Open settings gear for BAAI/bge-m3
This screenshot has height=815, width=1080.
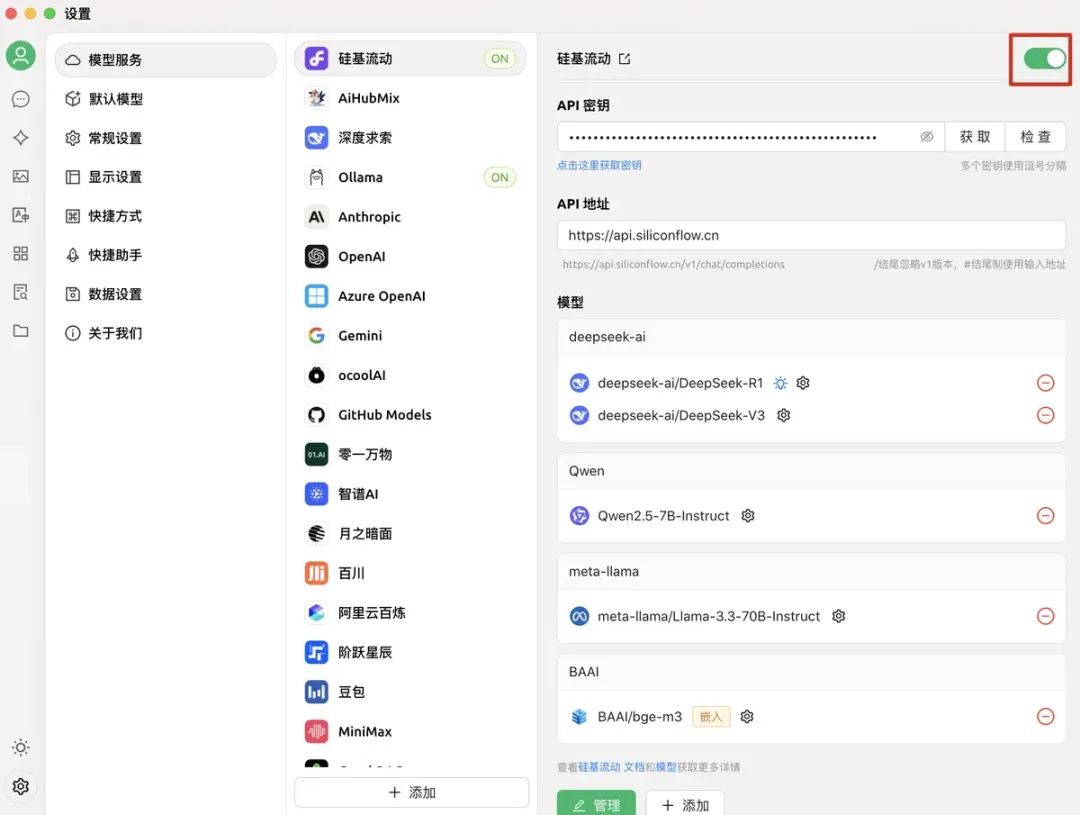(x=747, y=717)
